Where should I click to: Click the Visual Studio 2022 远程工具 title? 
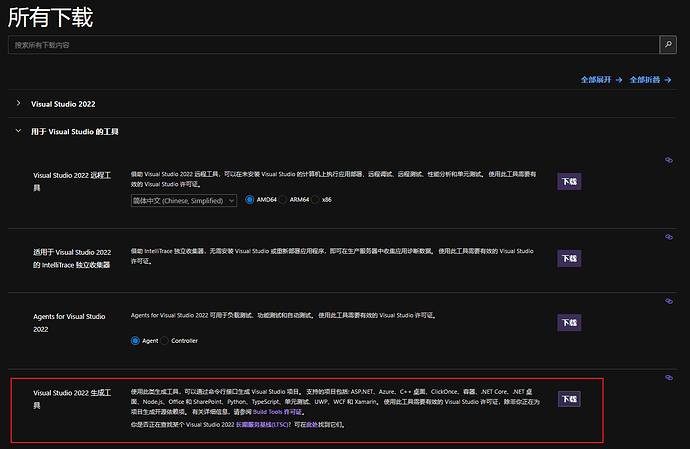tap(72, 181)
